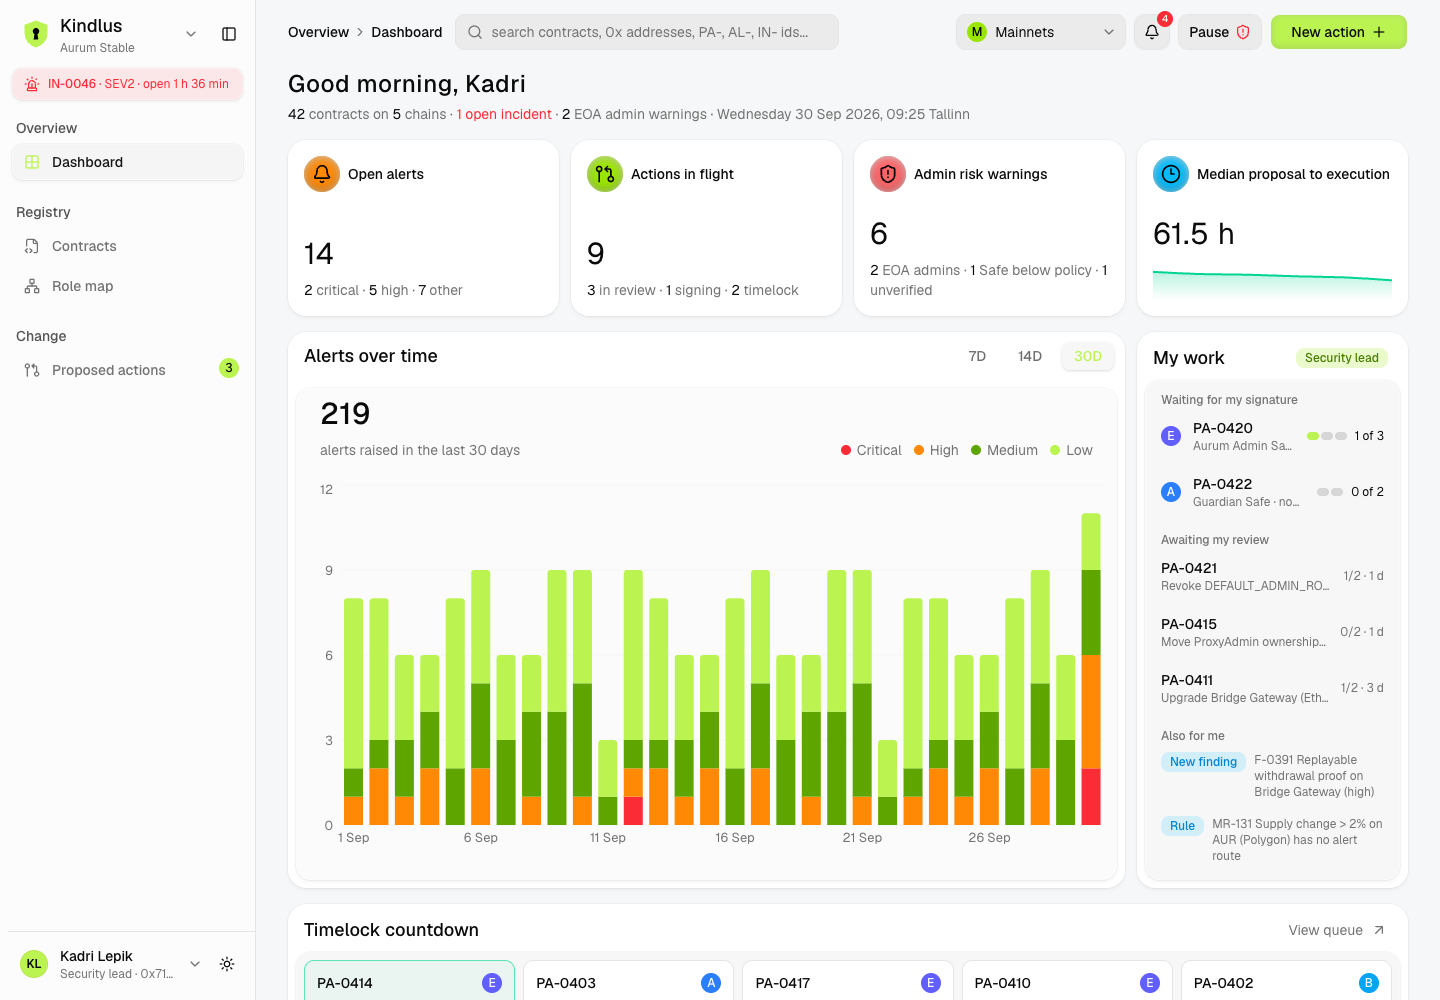Viewport: 1440px width, 1000px height.
Task: Click the search magnifier icon
Action: [475, 32]
